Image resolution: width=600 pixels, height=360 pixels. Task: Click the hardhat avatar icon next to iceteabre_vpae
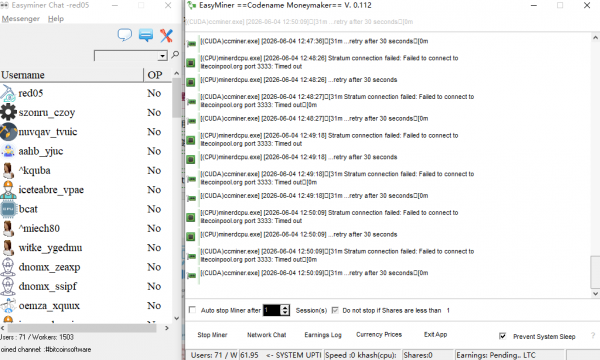coord(8,190)
